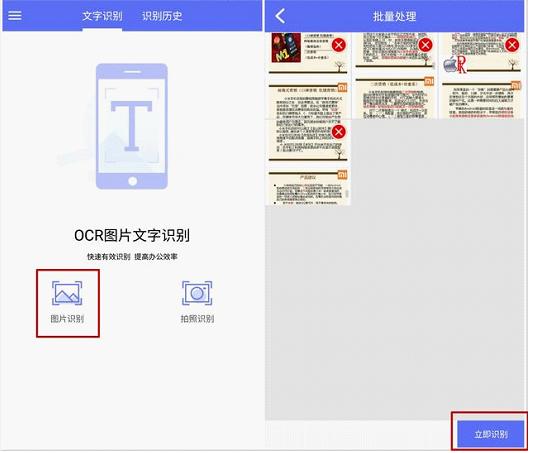Select the thumbnail with Apple logo
Screen dimensions: 535x453
tap(481, 76)
